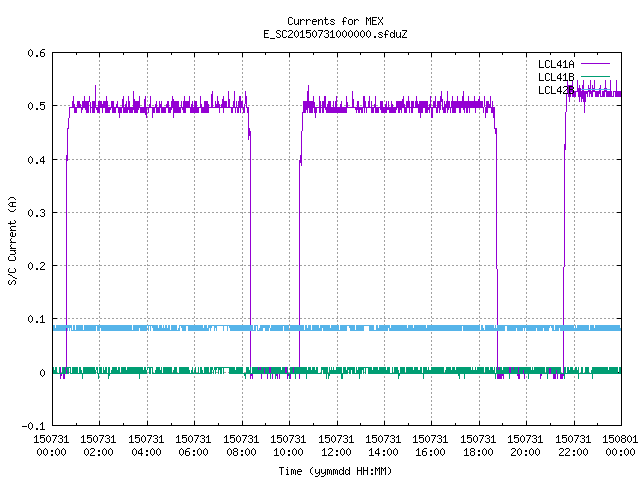Click the 0 y-axis tick label
The height and width of the screenshot is (480, 640).
click(x=42, y=373)
